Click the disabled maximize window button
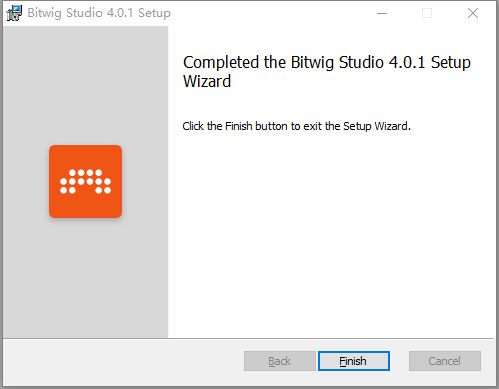Viewport: 499px width, 389px height. point(427,13)
